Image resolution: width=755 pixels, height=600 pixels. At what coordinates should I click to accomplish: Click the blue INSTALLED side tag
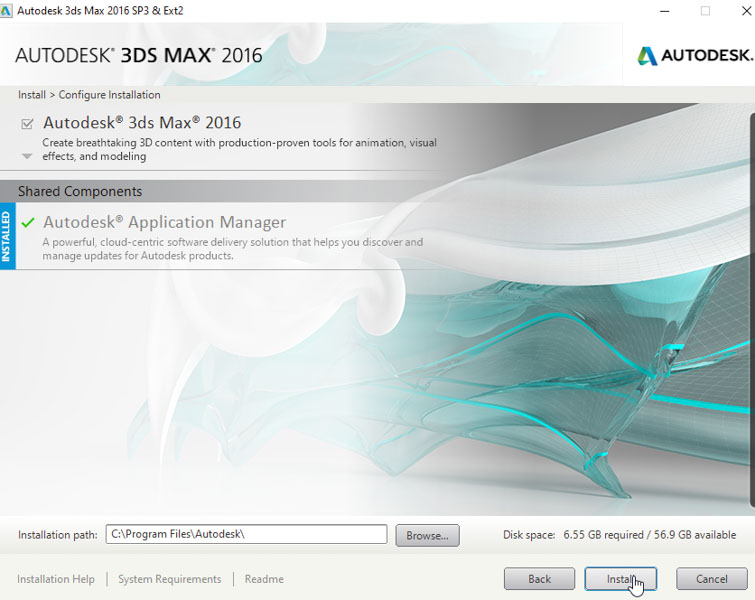tap(7, 236)
